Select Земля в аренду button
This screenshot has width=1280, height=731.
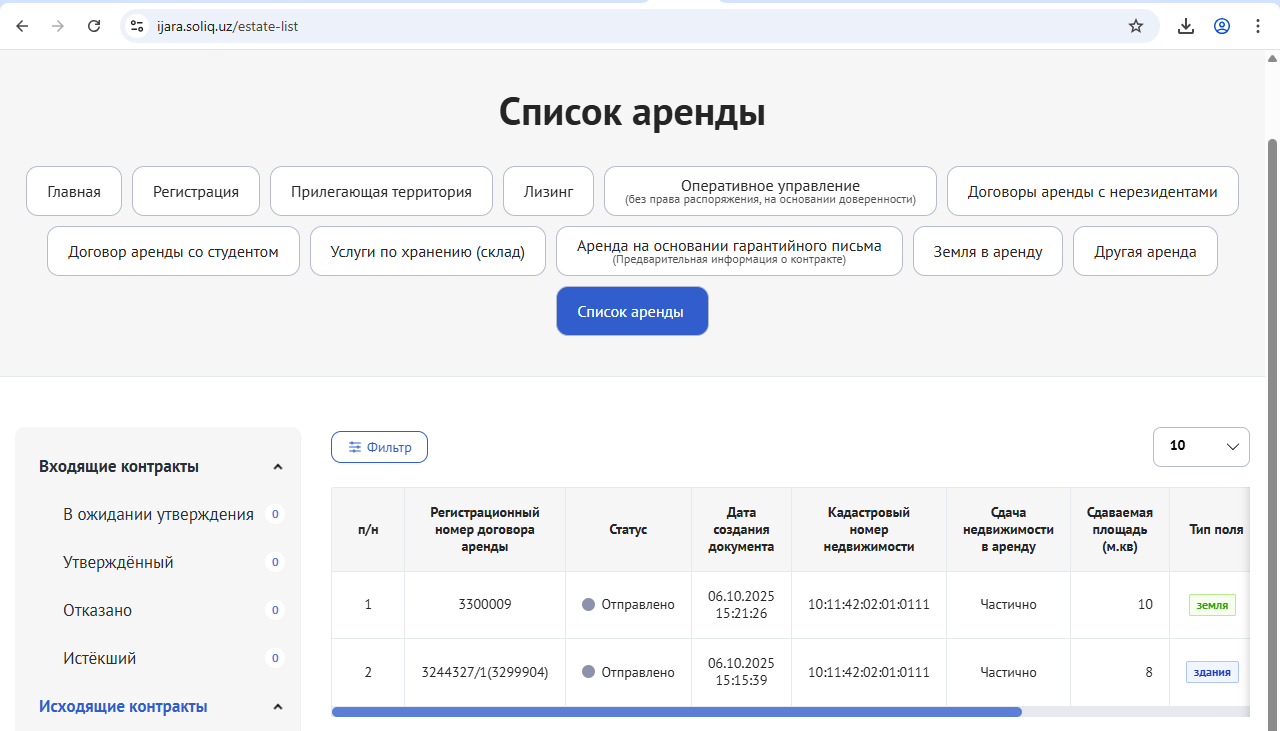(988, 251)
